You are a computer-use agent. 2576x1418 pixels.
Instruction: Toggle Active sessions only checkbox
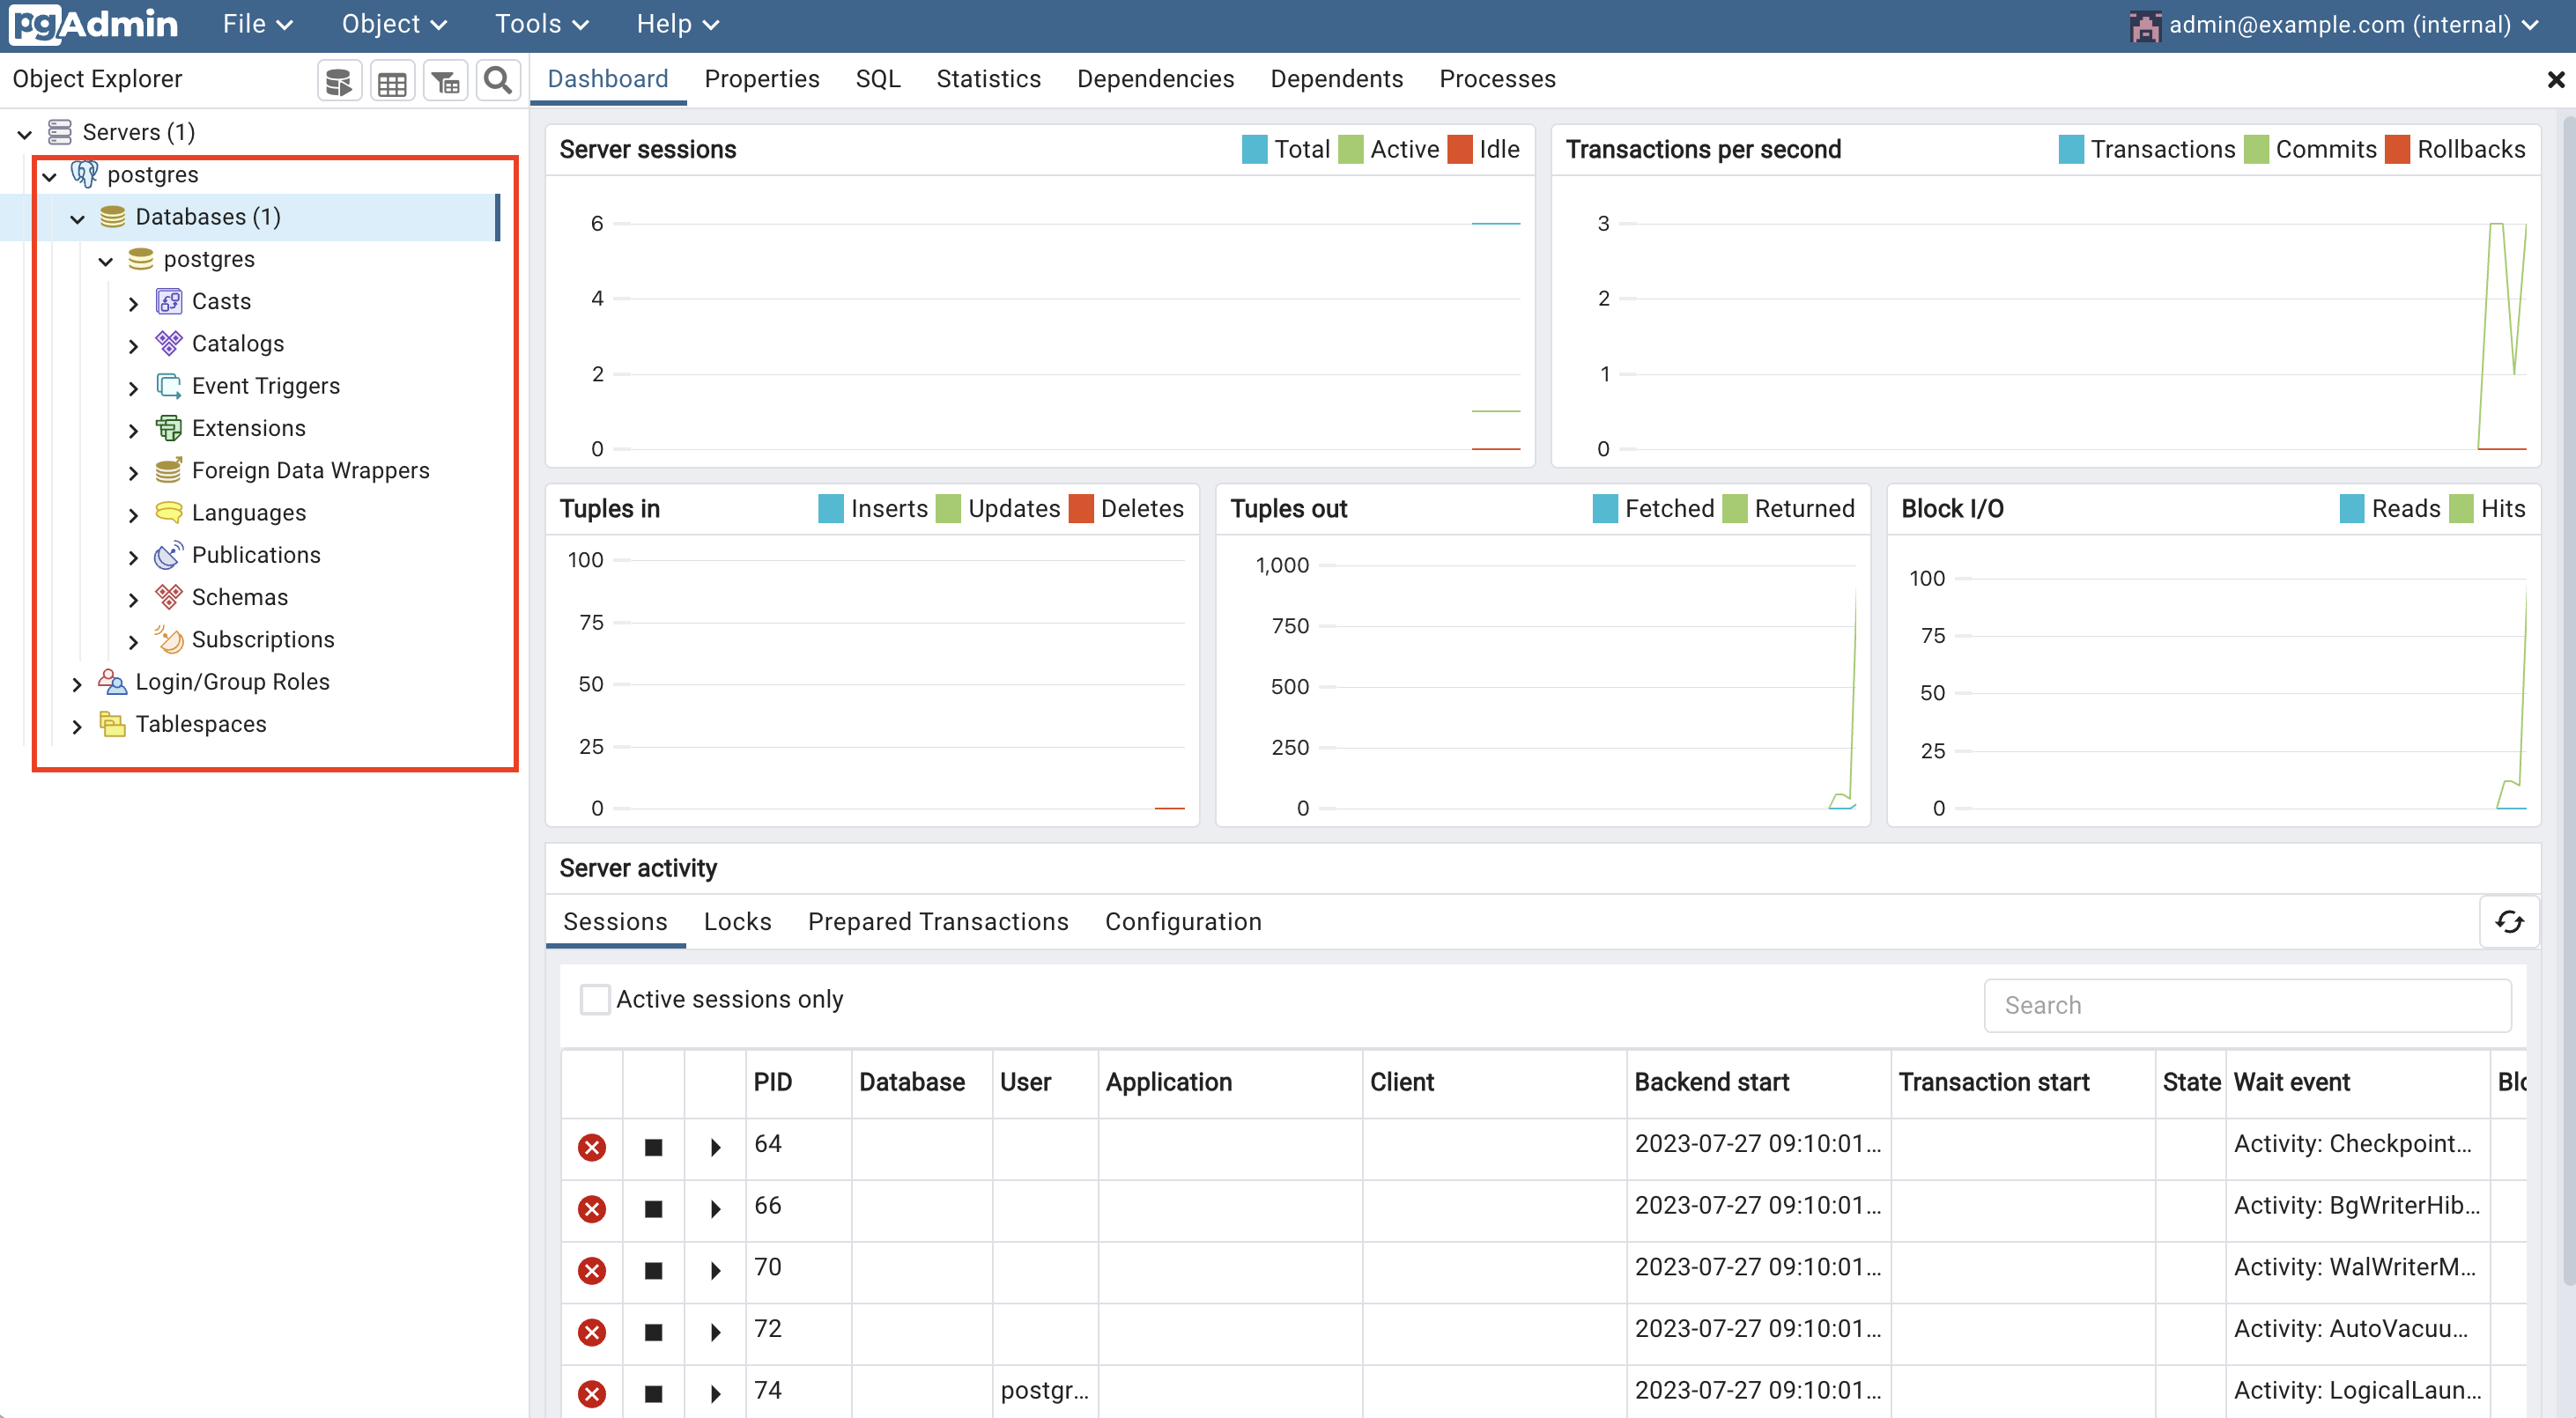[595, 1000]
